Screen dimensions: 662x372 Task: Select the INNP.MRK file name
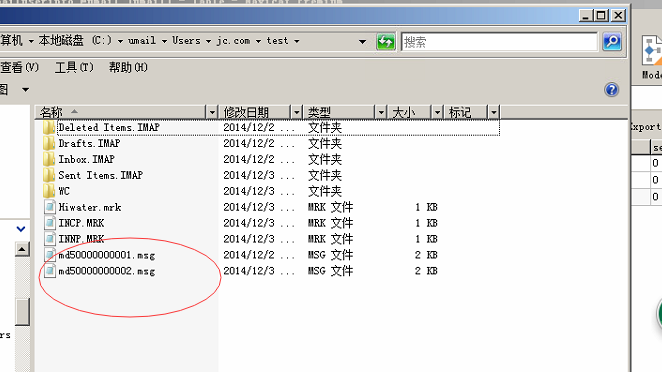pyautogui.click(x=81, y=239)
